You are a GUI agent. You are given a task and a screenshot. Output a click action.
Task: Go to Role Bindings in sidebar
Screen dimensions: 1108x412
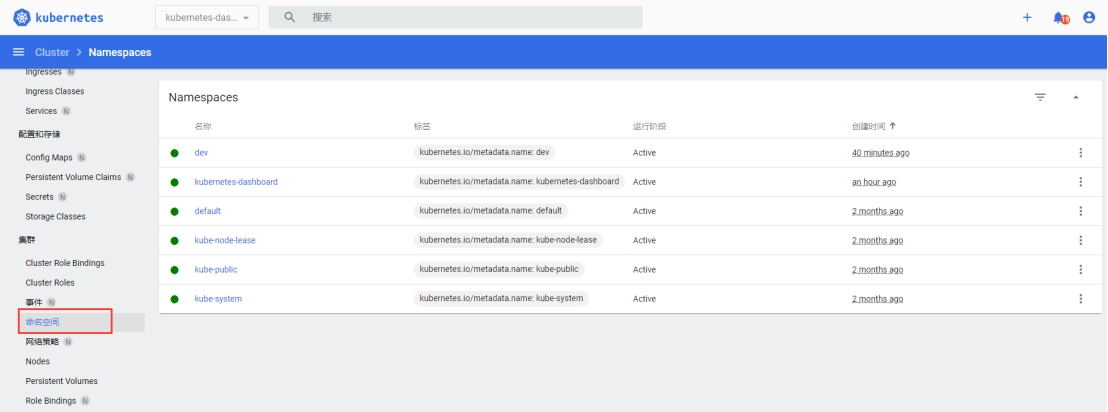(51, 401)
